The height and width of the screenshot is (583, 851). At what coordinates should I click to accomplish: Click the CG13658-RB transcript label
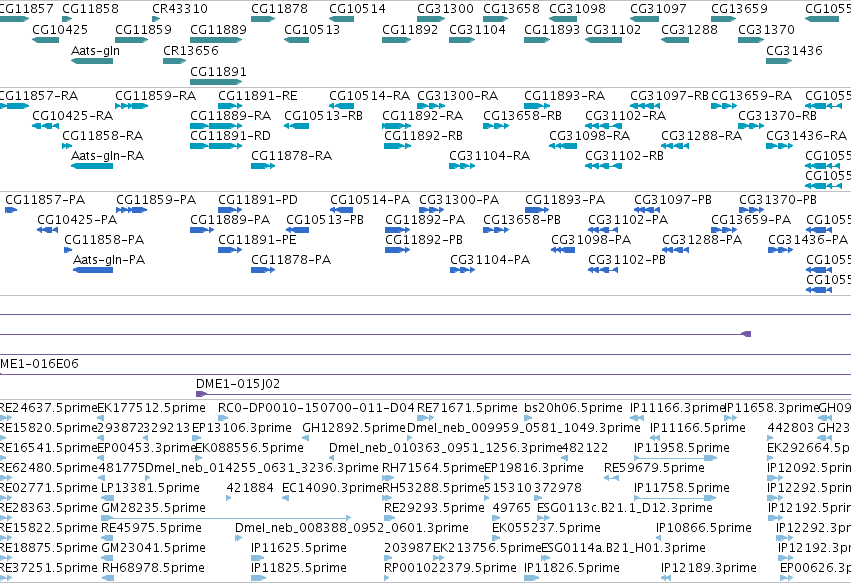pyautogui.click(x=522, y=116)
